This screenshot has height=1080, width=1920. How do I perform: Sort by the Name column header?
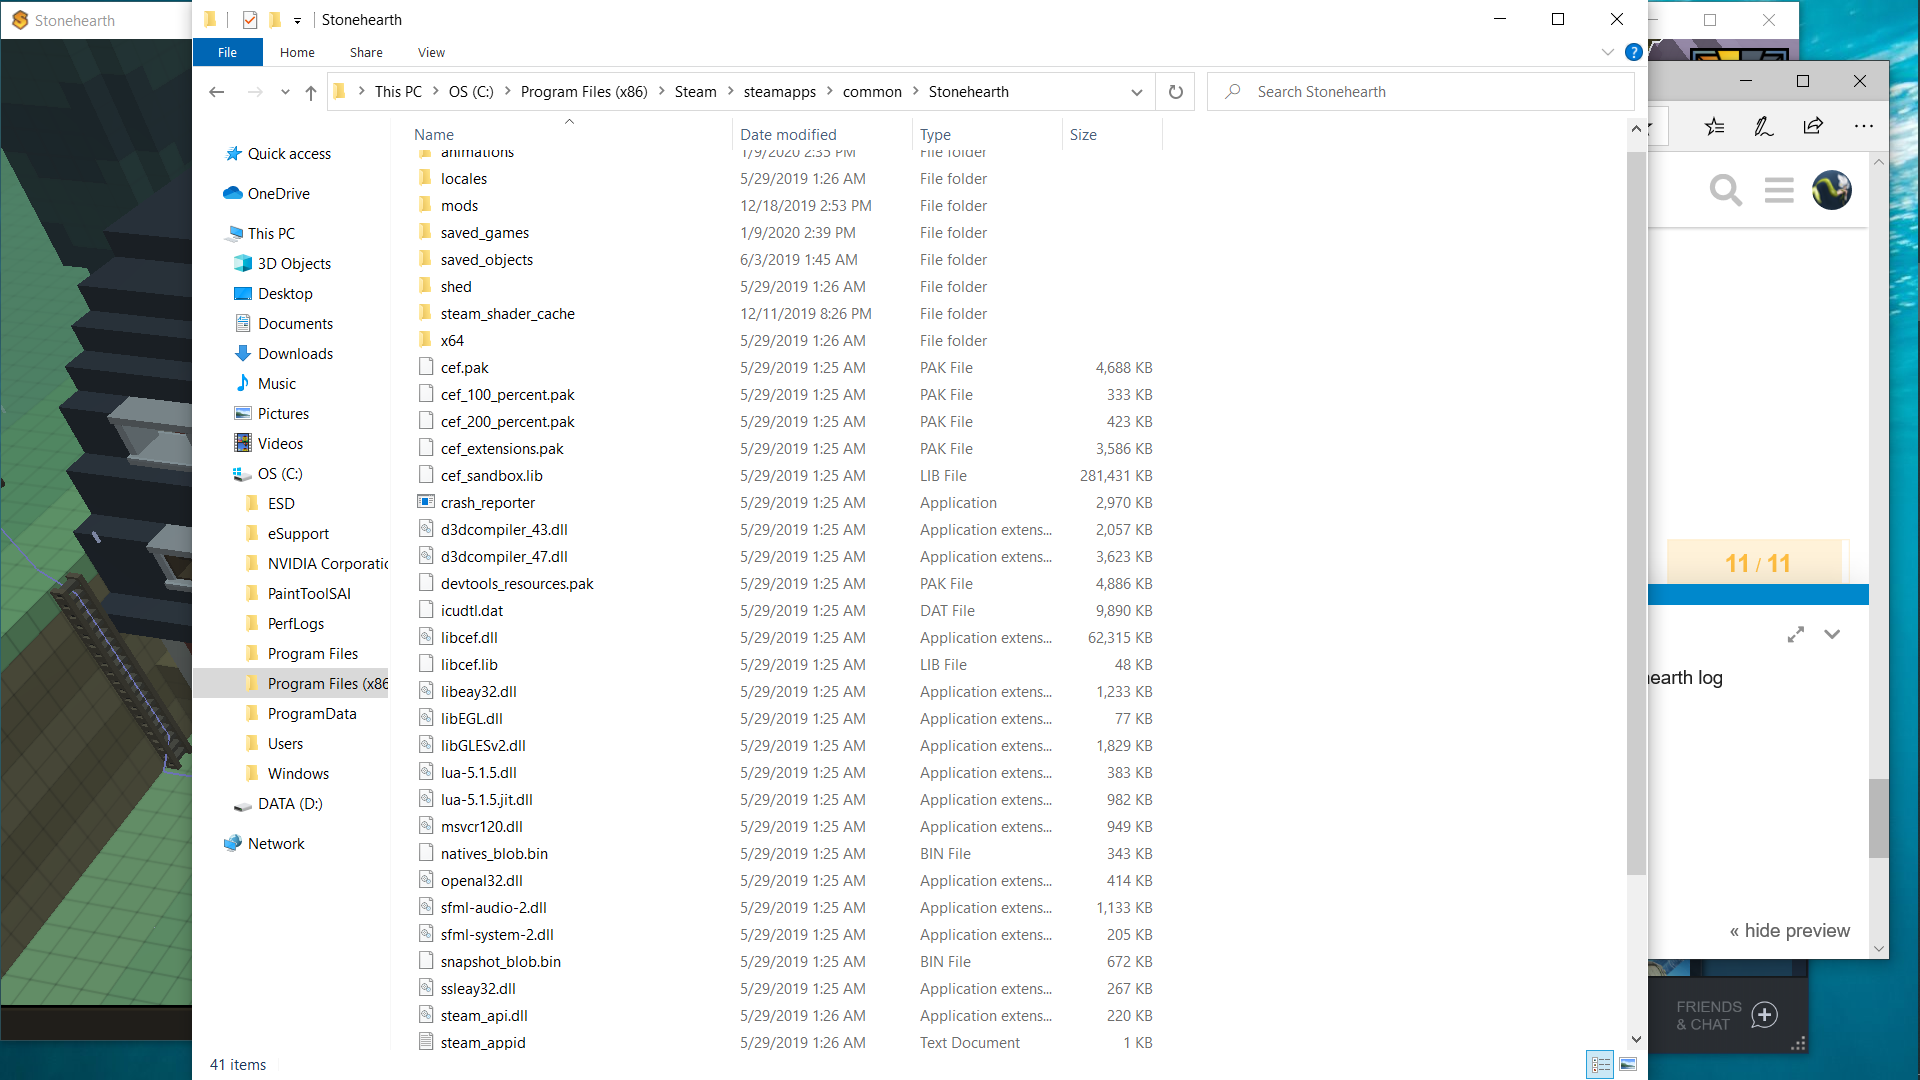tap(433, 135)
